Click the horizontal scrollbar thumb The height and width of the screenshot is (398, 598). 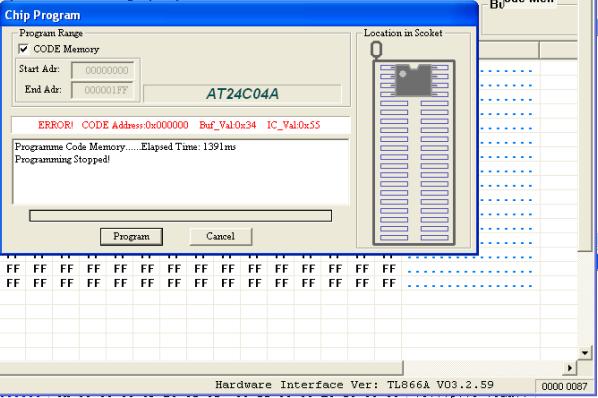[201, 368]
